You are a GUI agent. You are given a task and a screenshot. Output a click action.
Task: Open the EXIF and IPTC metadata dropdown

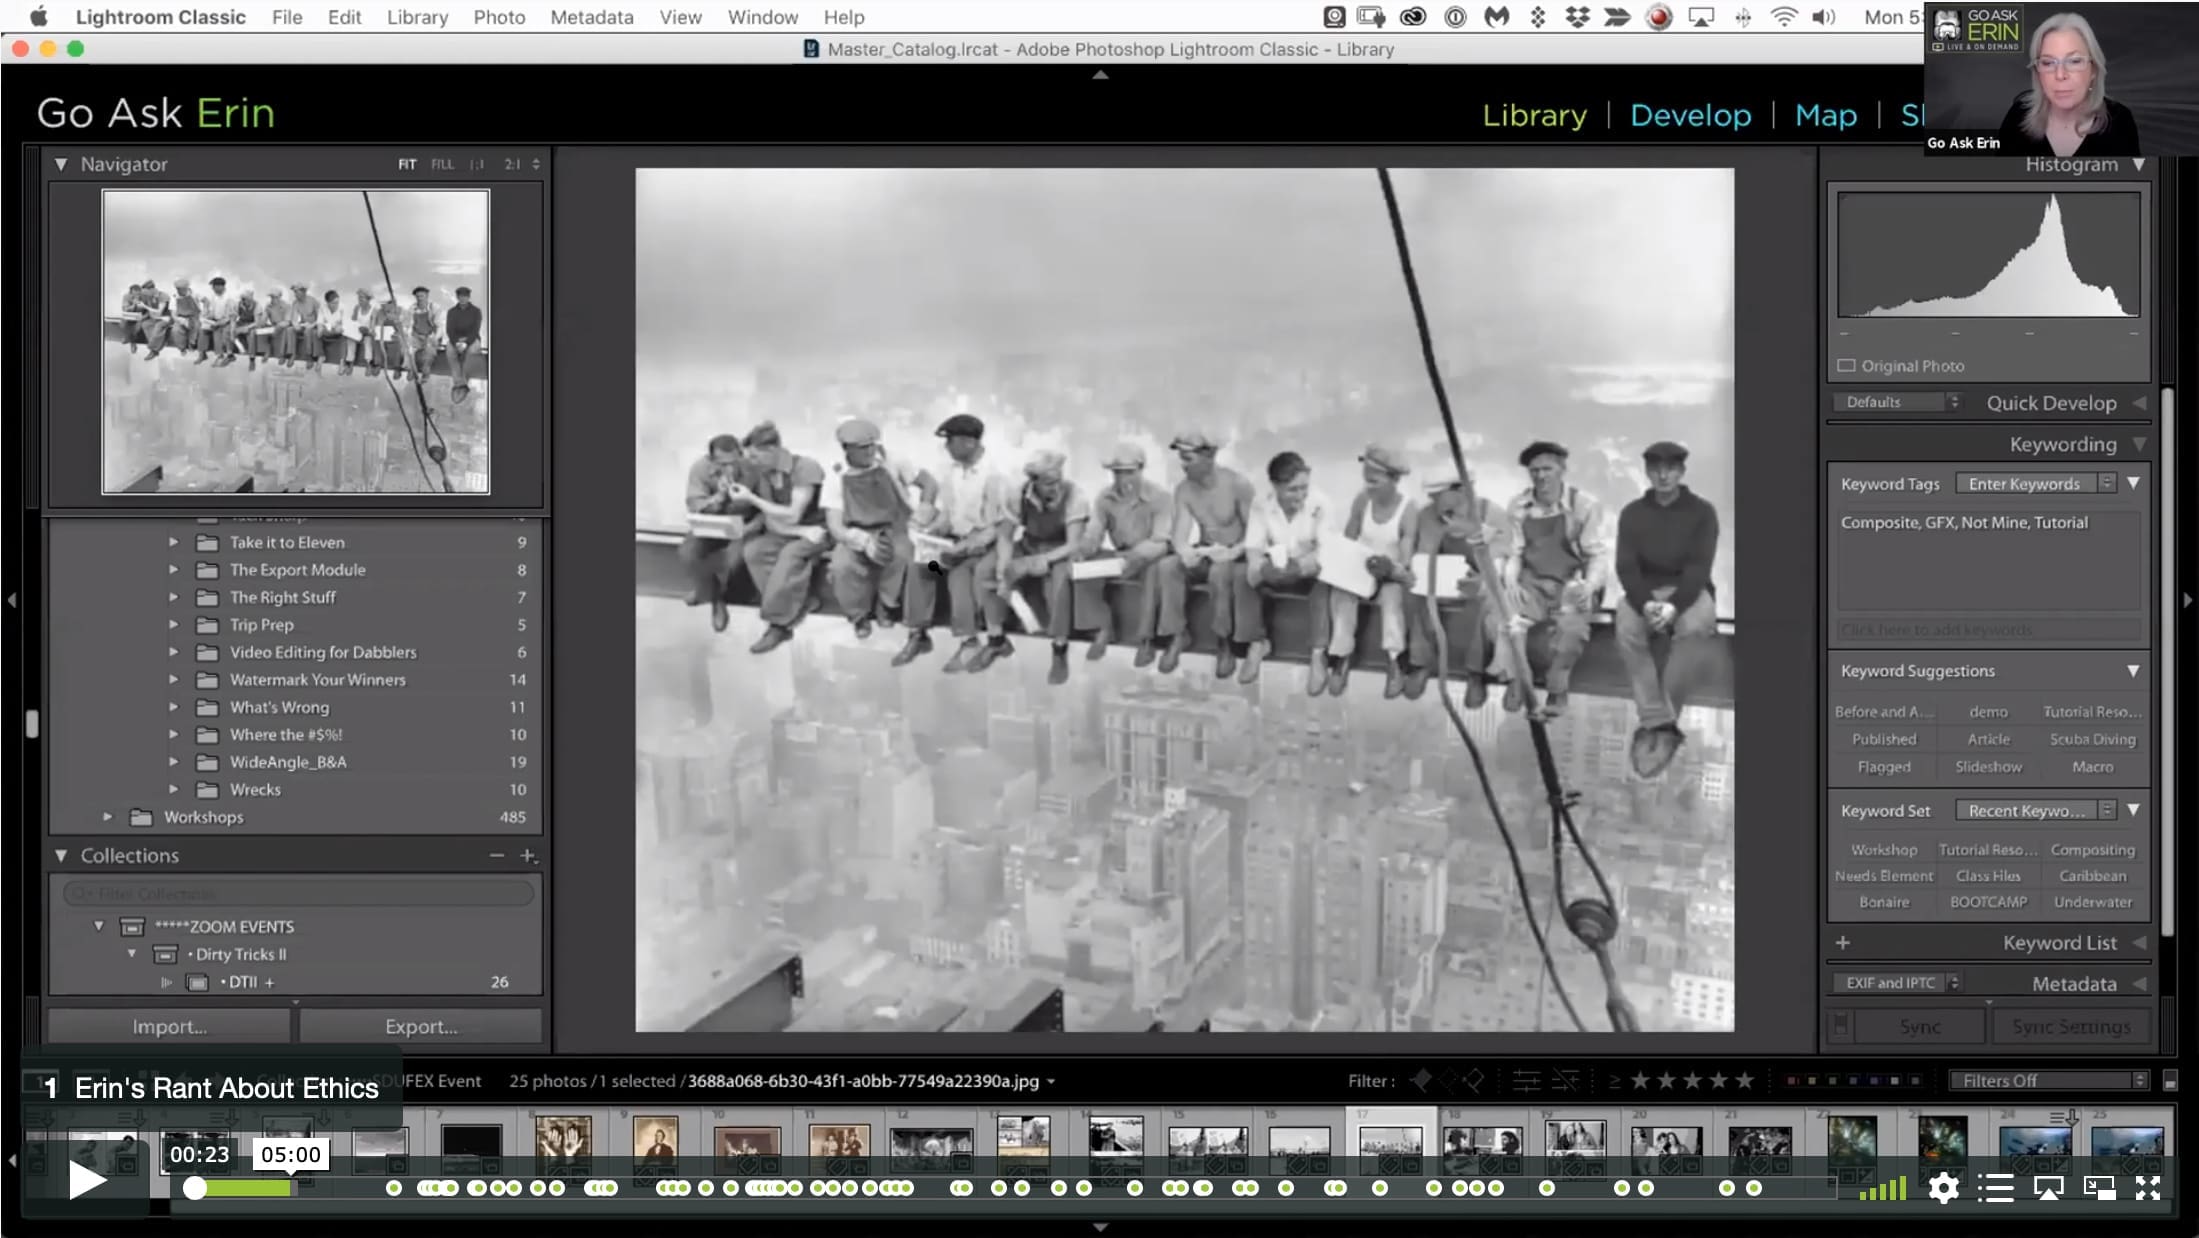pyautogui.click(x=1898, y=983)
